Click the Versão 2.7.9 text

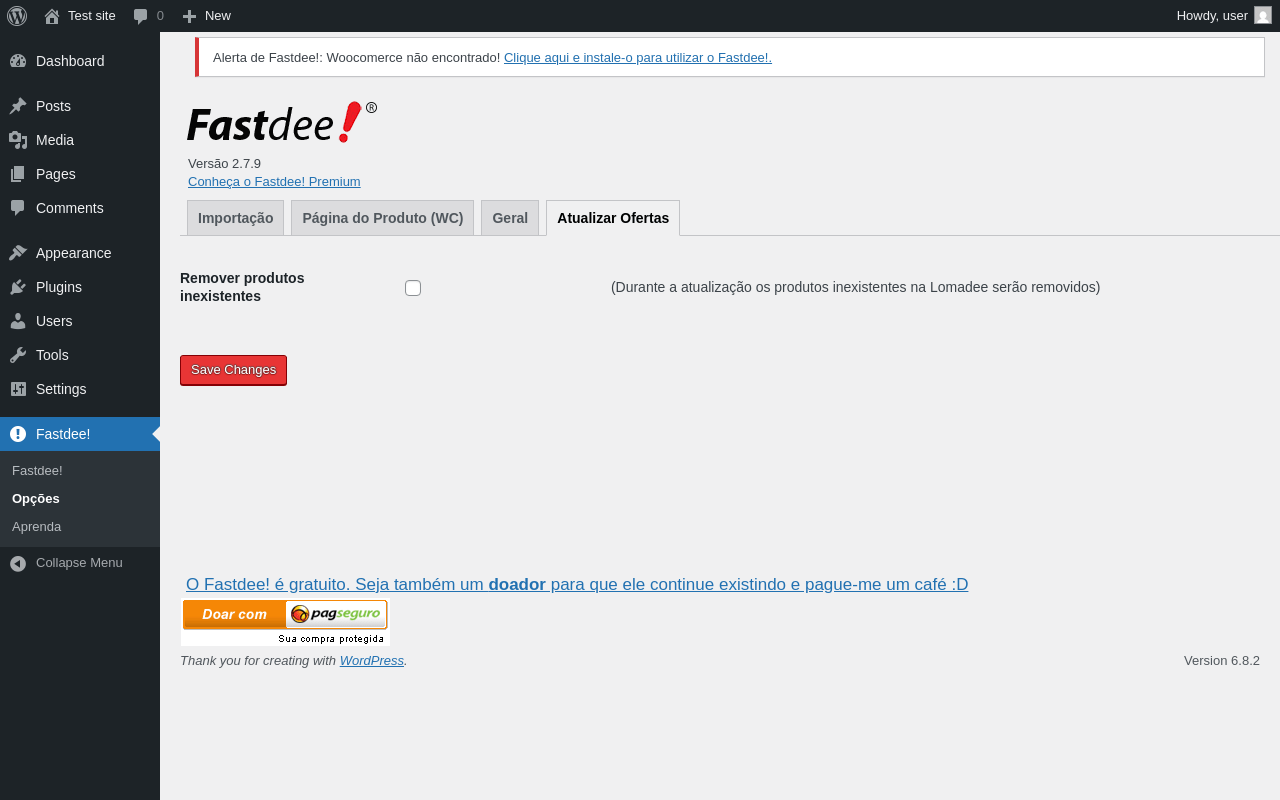pyautogui.click(x=224, y=163)
